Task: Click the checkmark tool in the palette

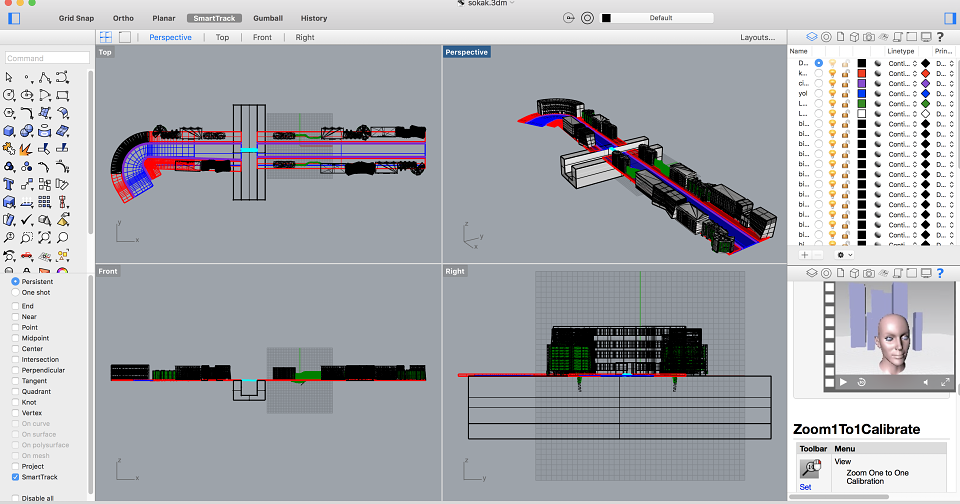Action: pyautogui.click(x=27, y=219)
